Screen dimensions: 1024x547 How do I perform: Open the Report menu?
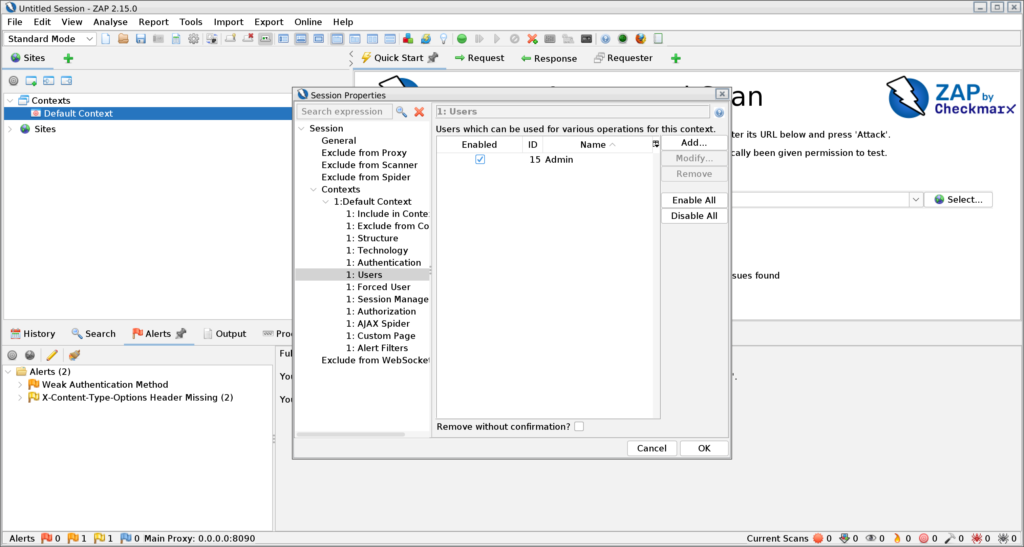(x=153, y=22)
